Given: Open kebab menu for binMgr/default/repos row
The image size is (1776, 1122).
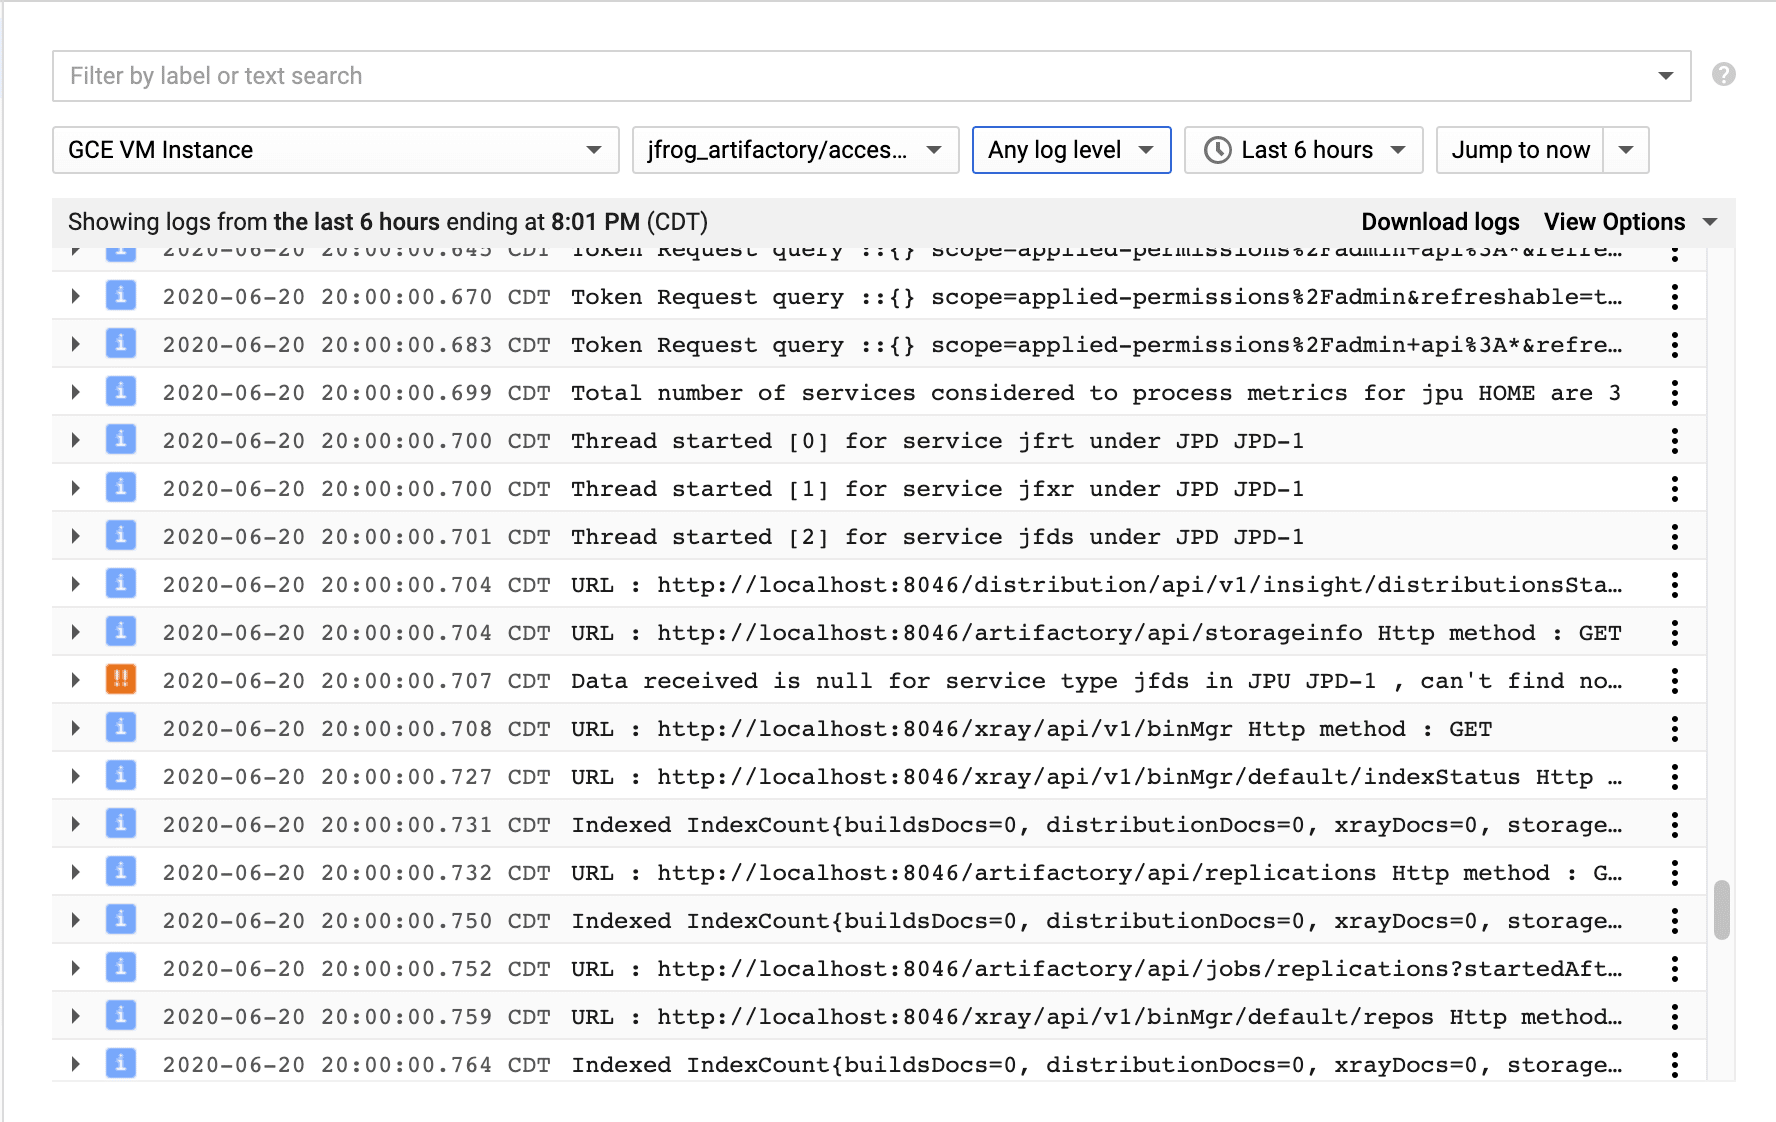Looking at the screenshot, I should click(x=1674, y=1017).
